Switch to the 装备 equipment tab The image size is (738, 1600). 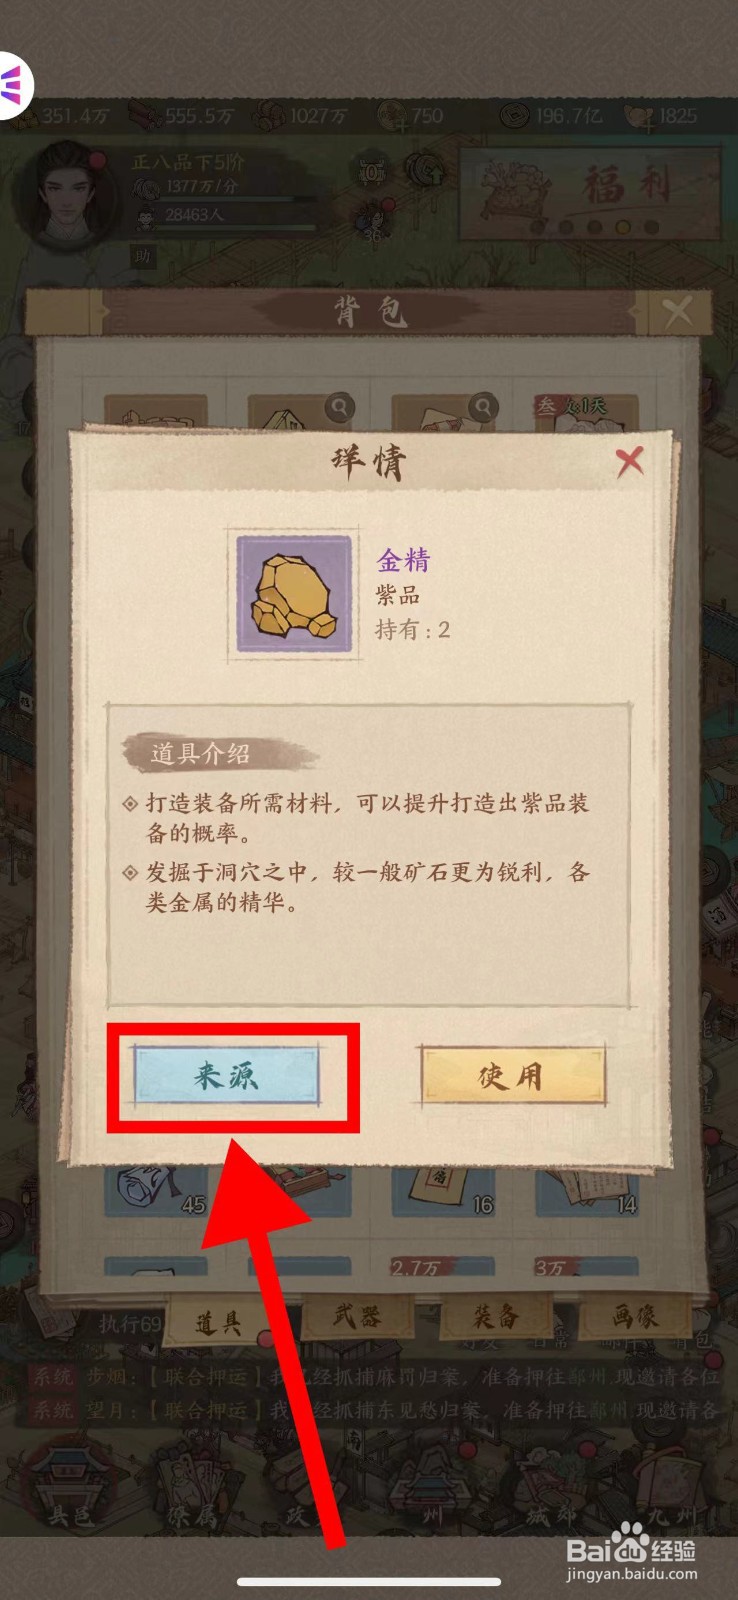[x=496, y=1316]
